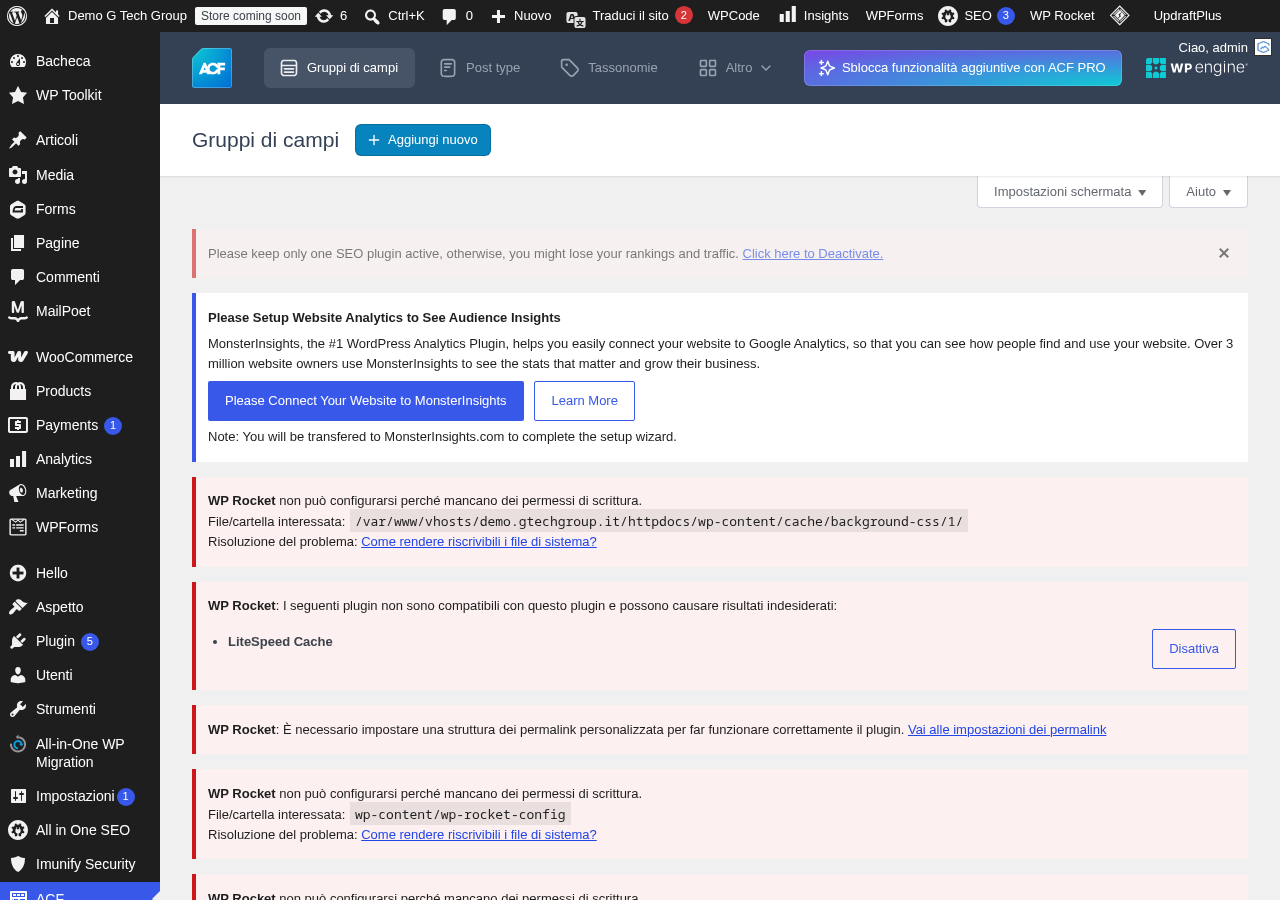
Task: Click Disattiva for LiteSpeed Cache
Action: [x=1194, y=649]
